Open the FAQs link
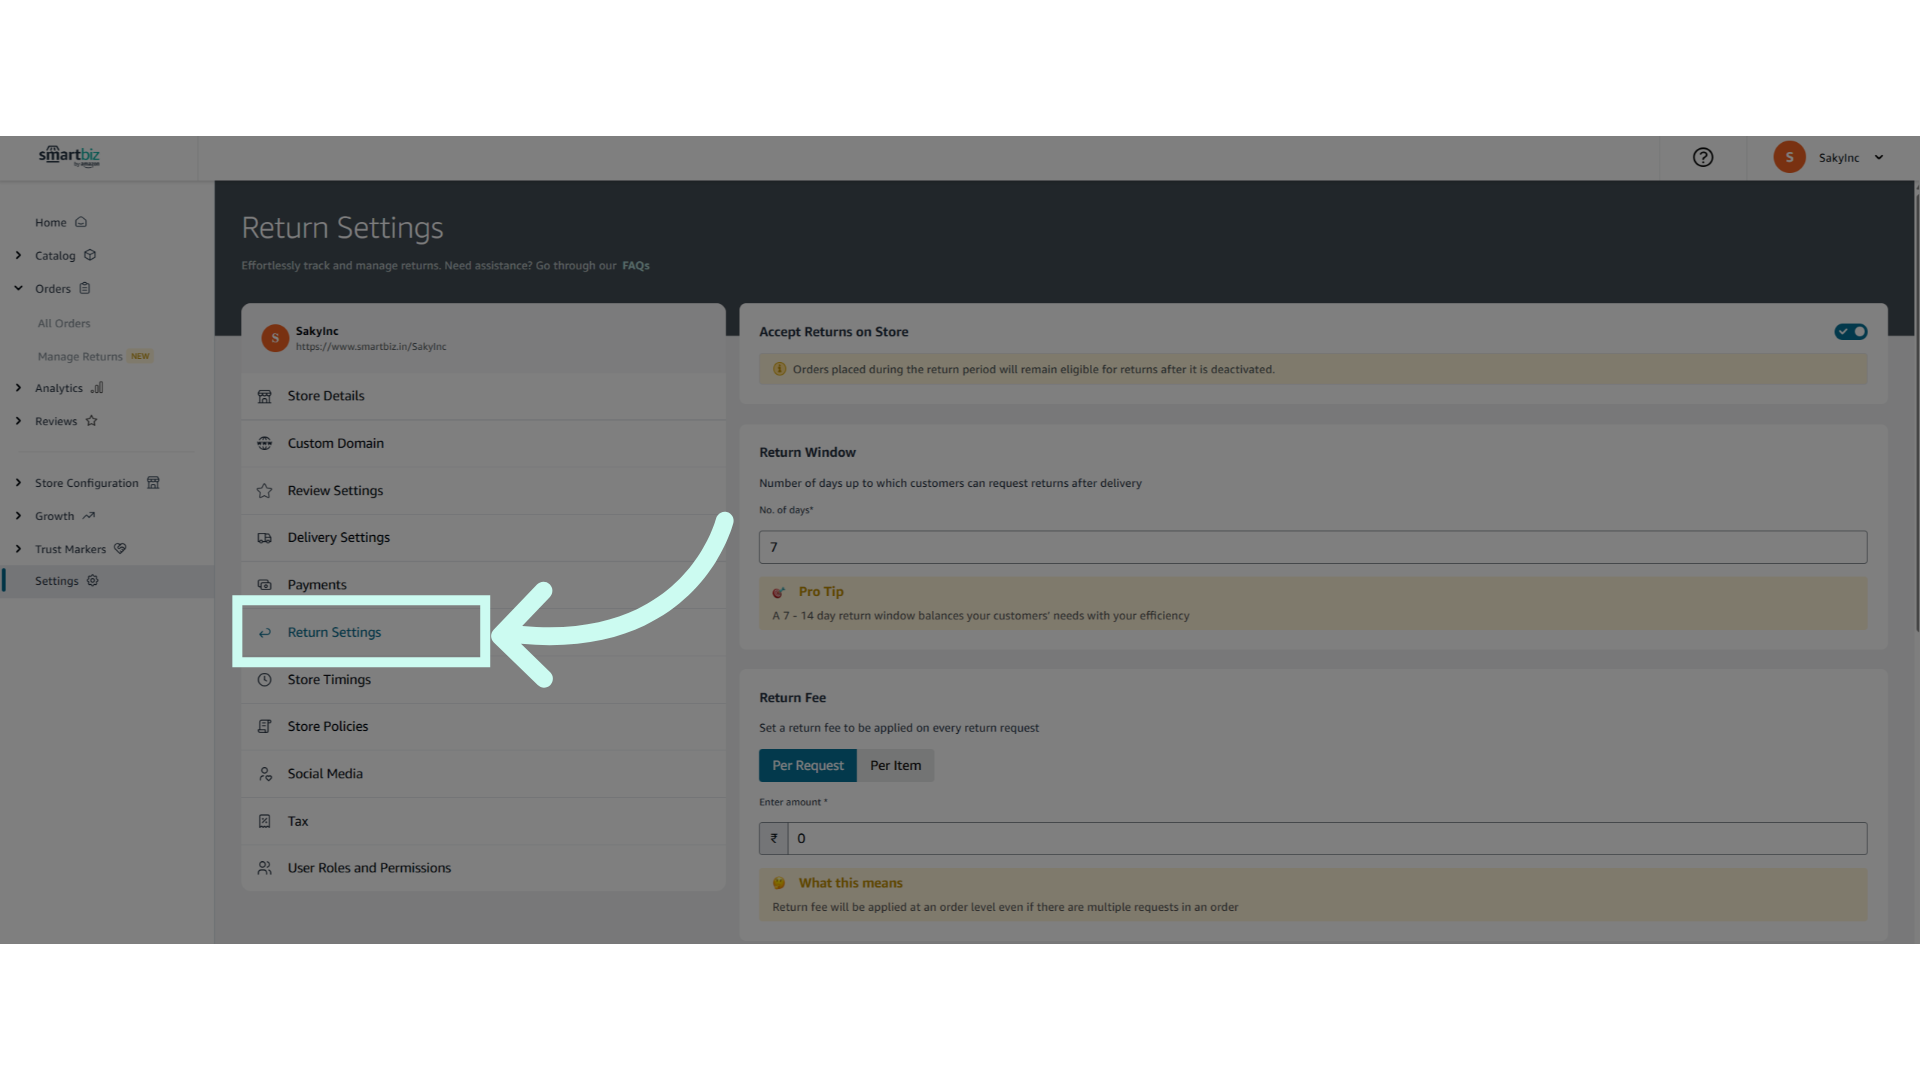The height and width of the screenshot is (1080, 1920). tap(636, 265)
